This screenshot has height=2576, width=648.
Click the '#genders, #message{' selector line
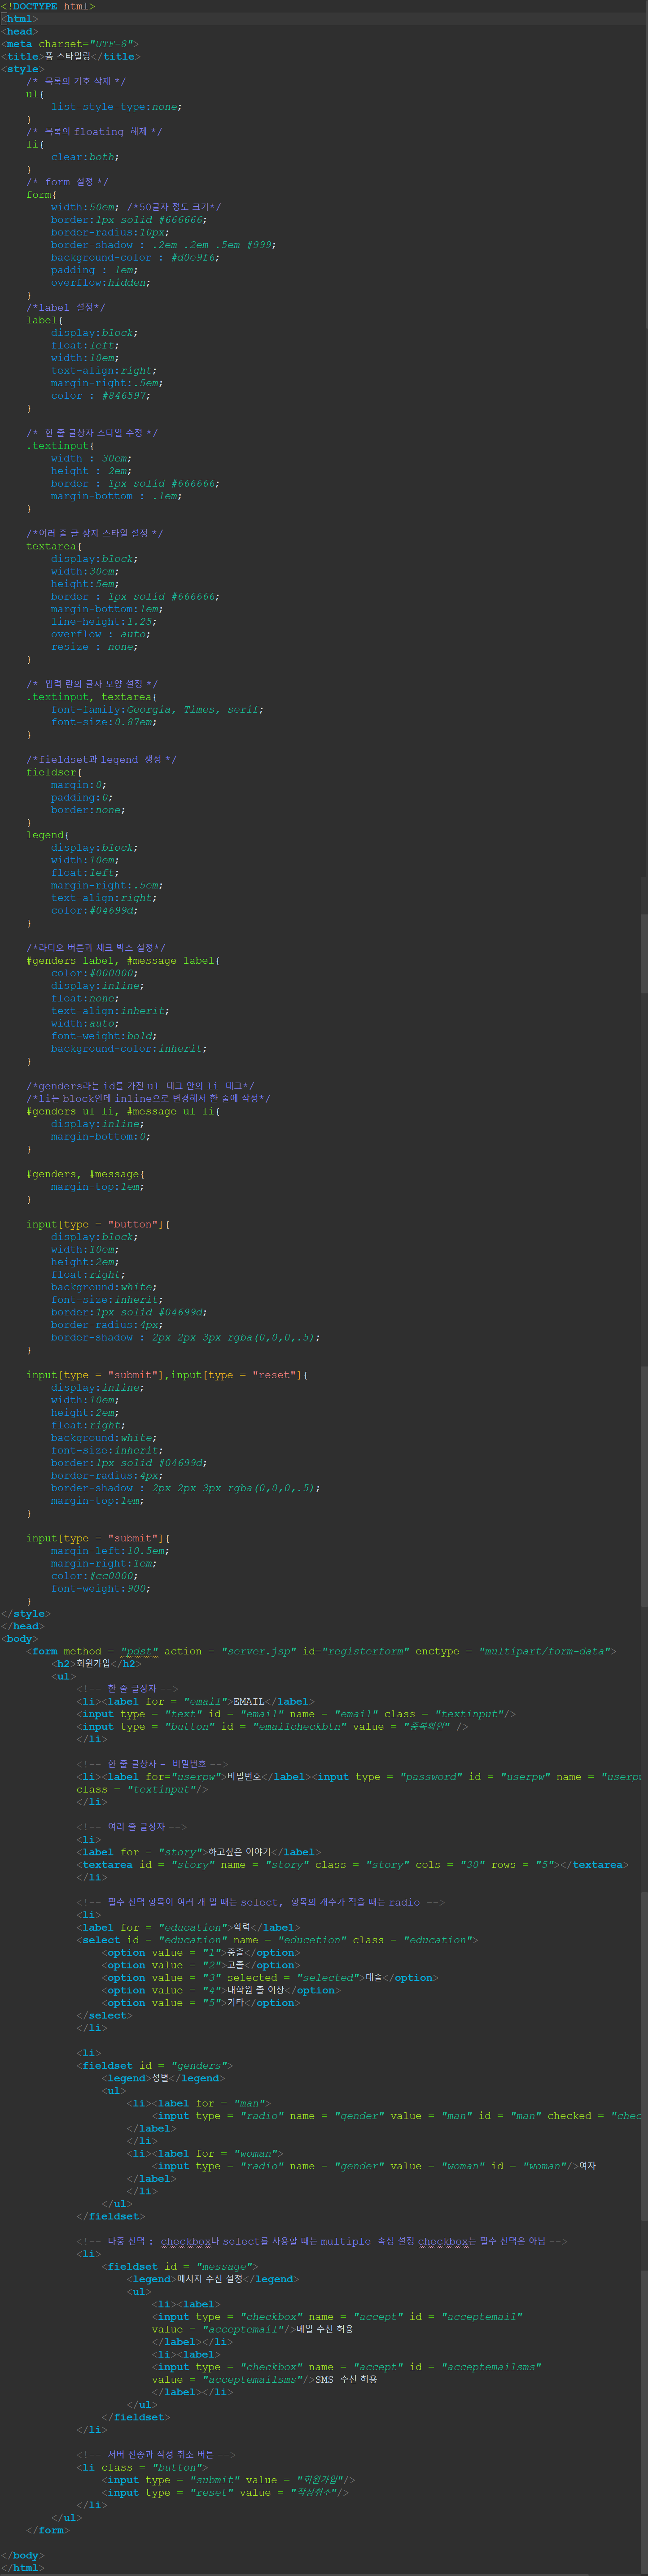point(85,1174)
